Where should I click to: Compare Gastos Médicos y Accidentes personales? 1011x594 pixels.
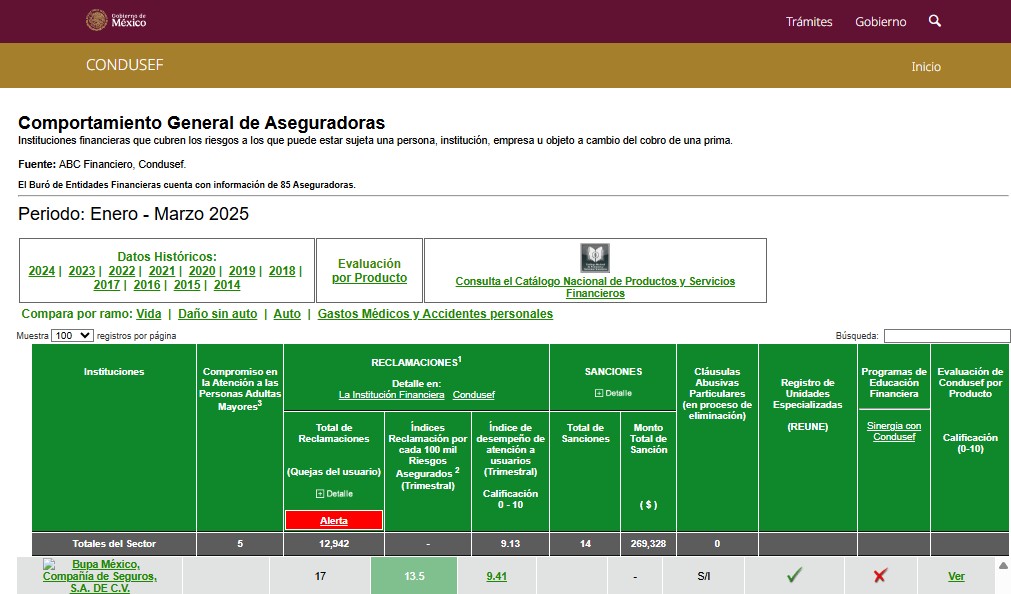coord(435,314)
